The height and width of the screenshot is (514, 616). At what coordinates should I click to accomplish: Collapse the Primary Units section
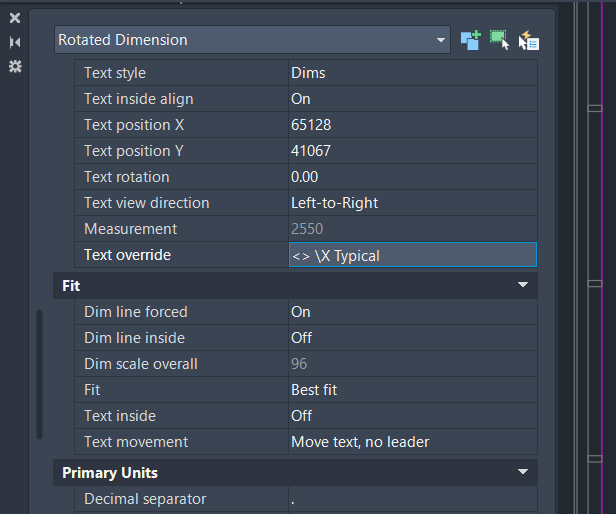point(522,472)
